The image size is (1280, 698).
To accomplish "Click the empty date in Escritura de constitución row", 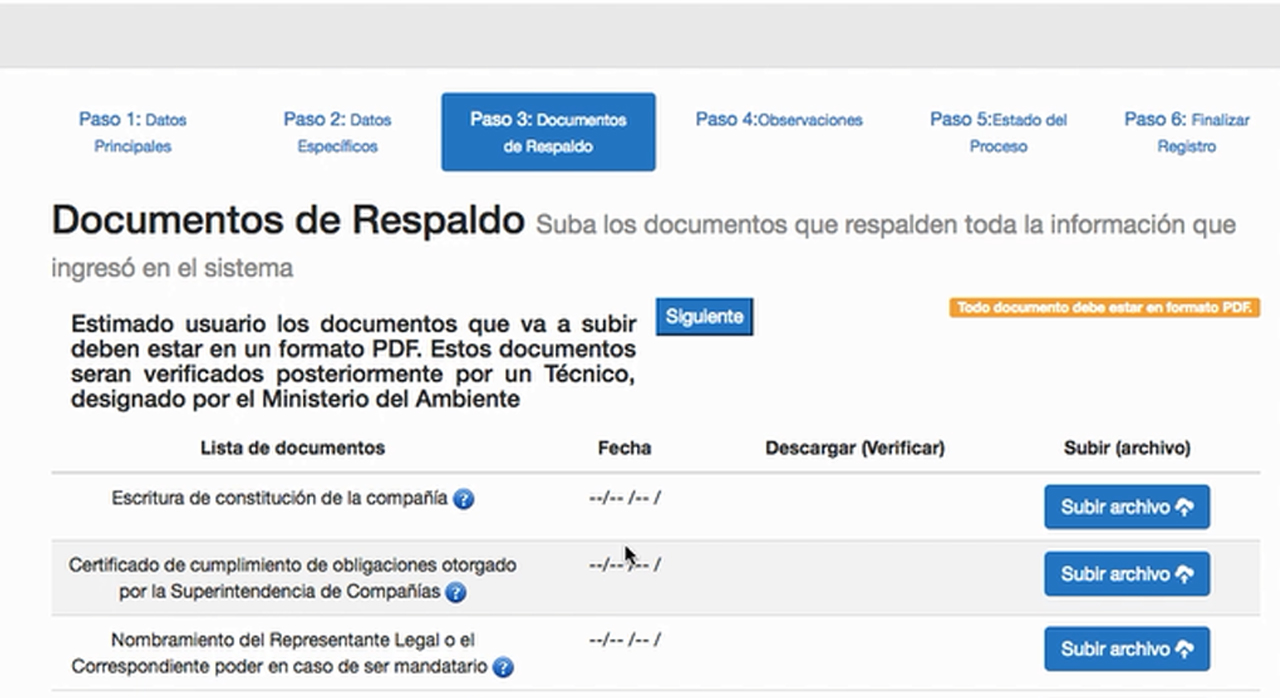I will (624, 497).
